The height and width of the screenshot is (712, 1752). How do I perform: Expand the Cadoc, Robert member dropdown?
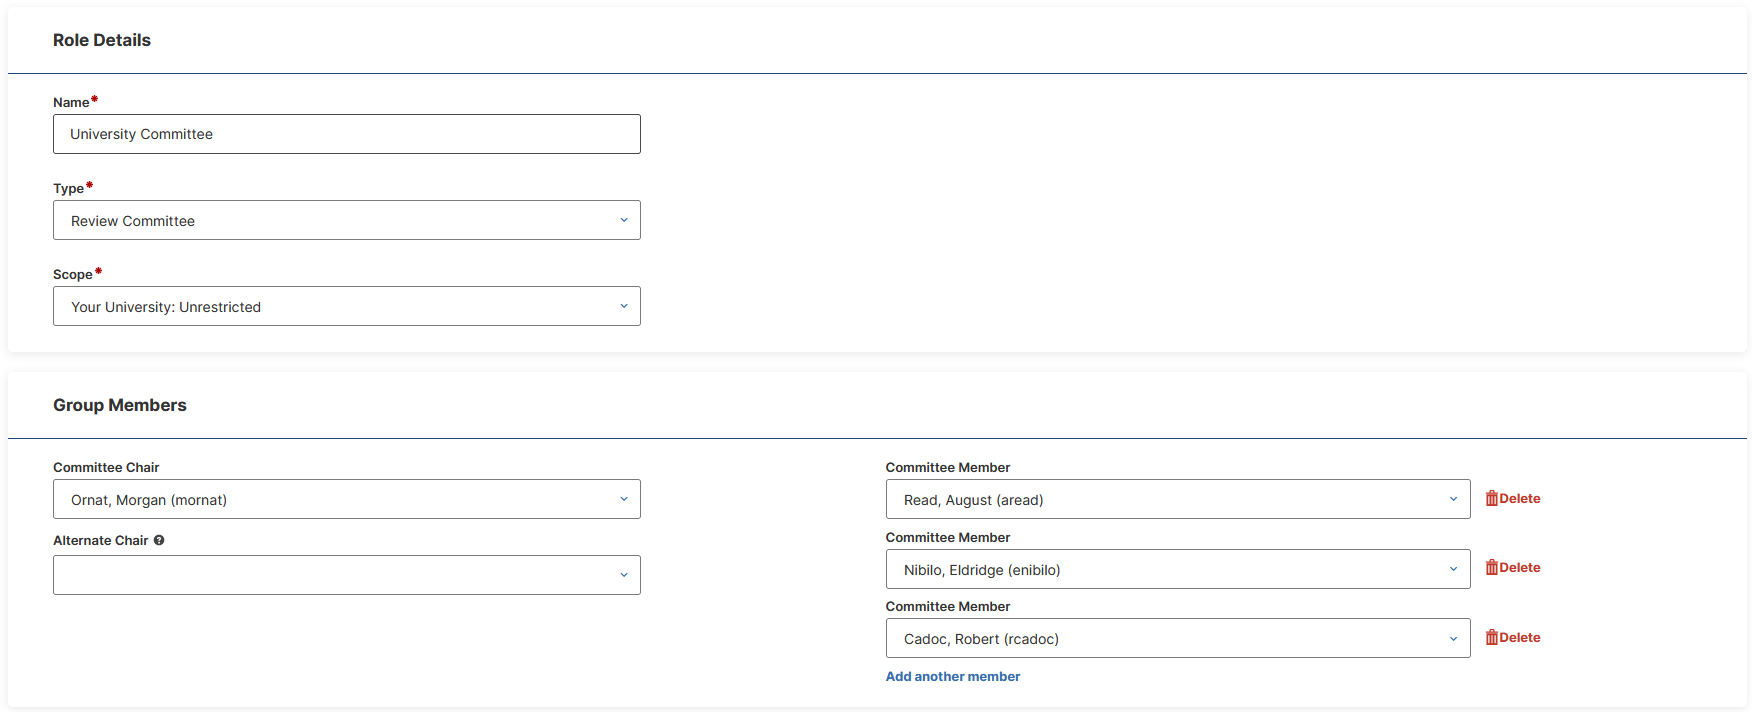1178,638
